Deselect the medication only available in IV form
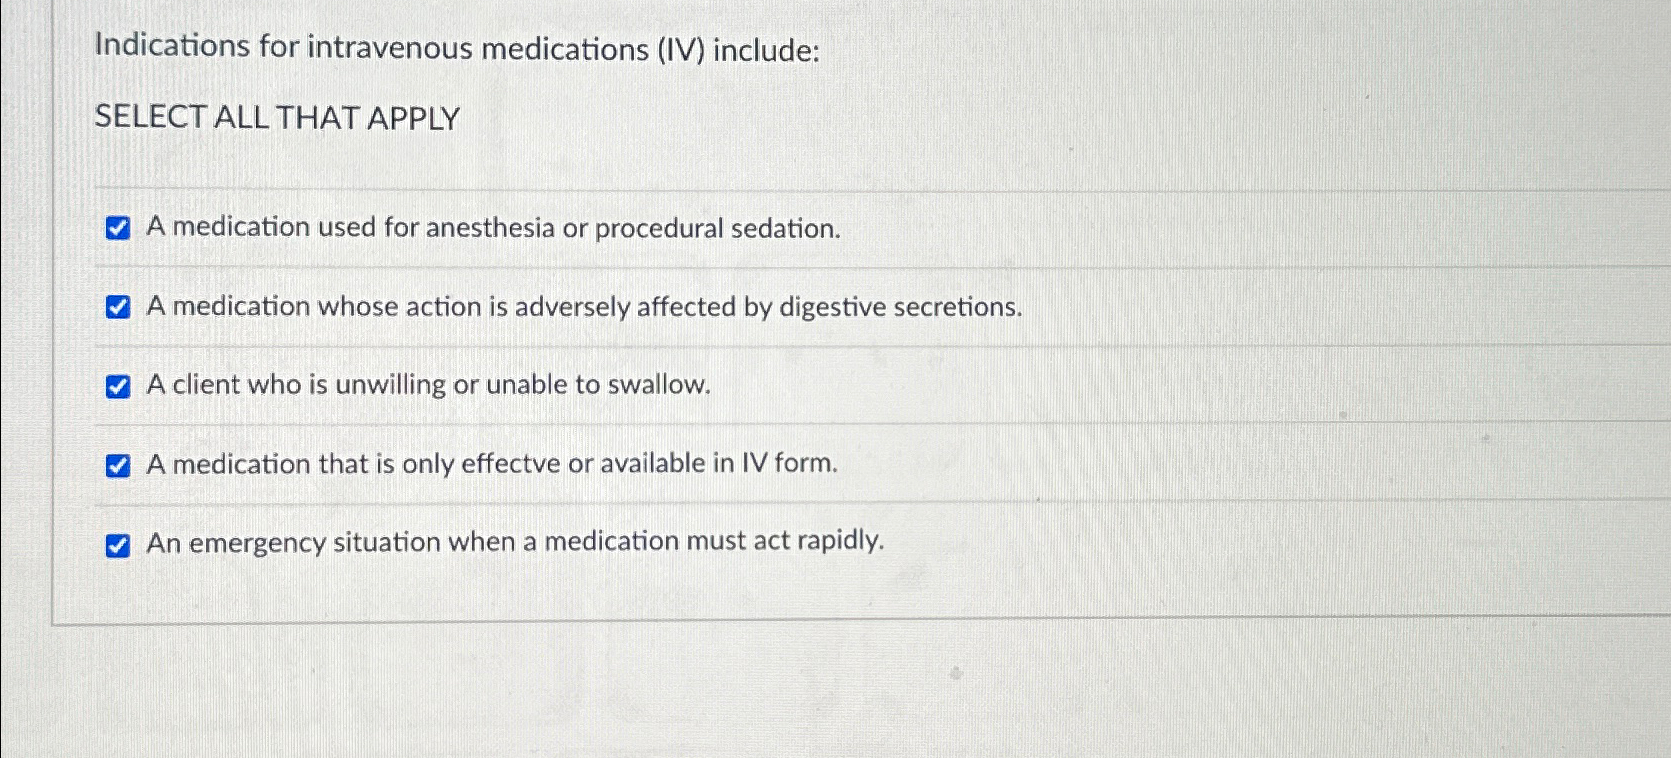Image resolution: width=1671 pixels, height=758 pixels. [119, 464]
